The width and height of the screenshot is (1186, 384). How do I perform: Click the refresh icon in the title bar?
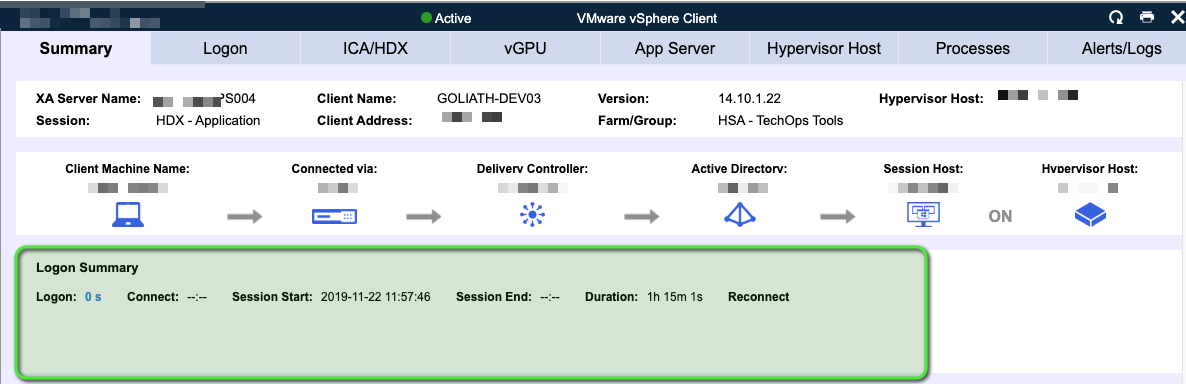1115,17
